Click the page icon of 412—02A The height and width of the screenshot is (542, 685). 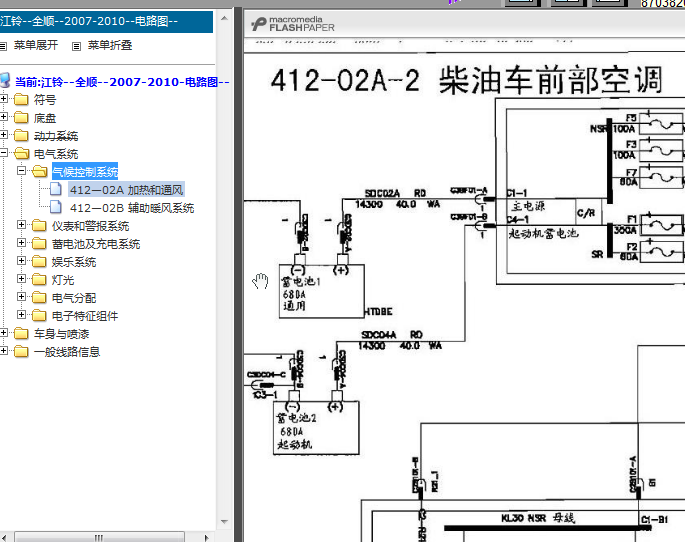(x=56, y=189)
